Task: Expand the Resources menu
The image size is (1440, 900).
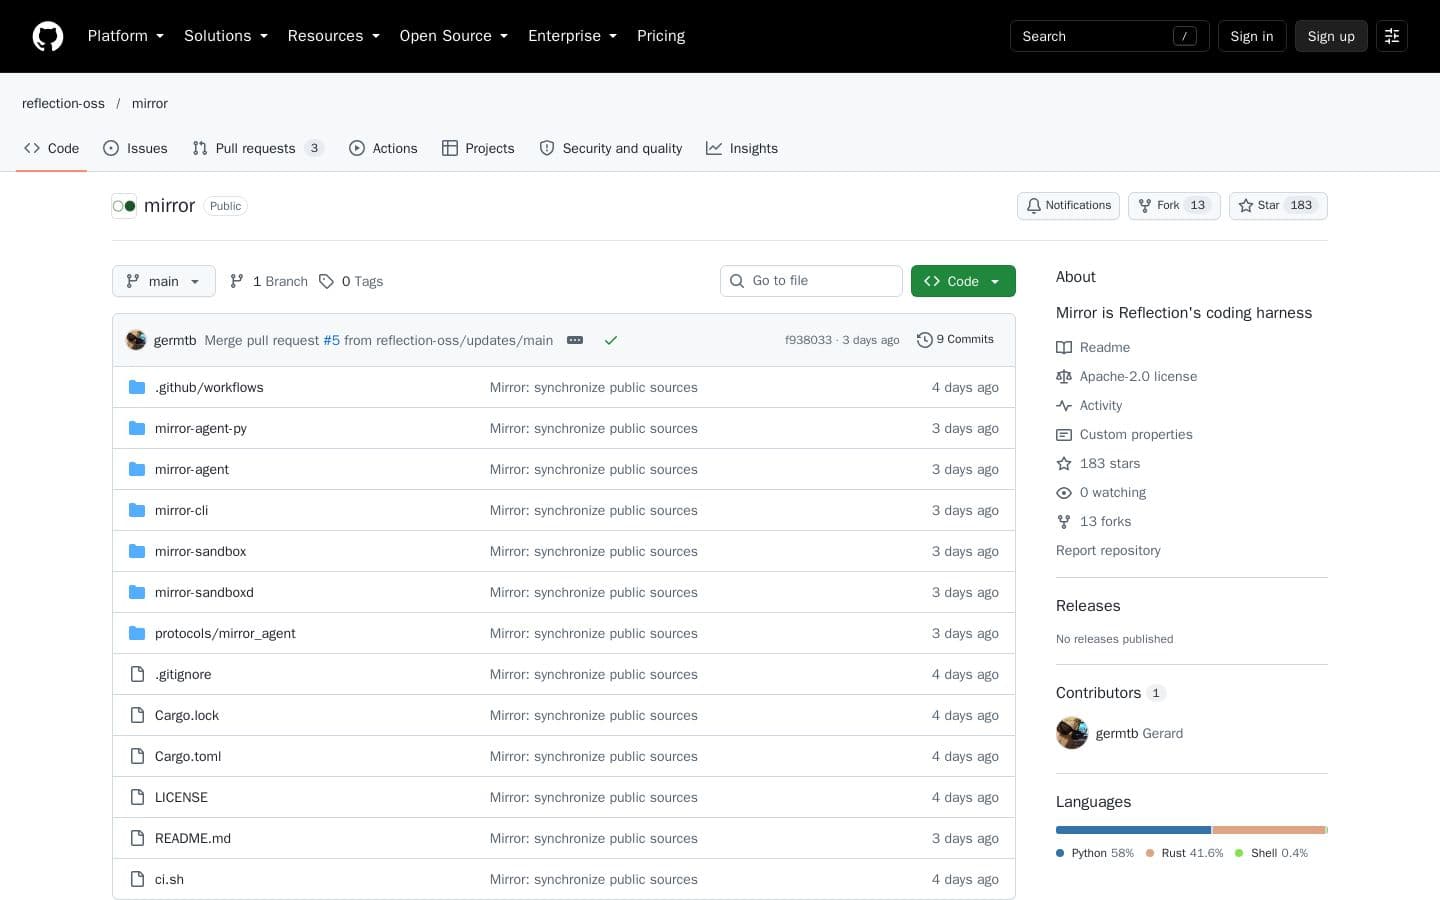Action: tap(334, 36)
